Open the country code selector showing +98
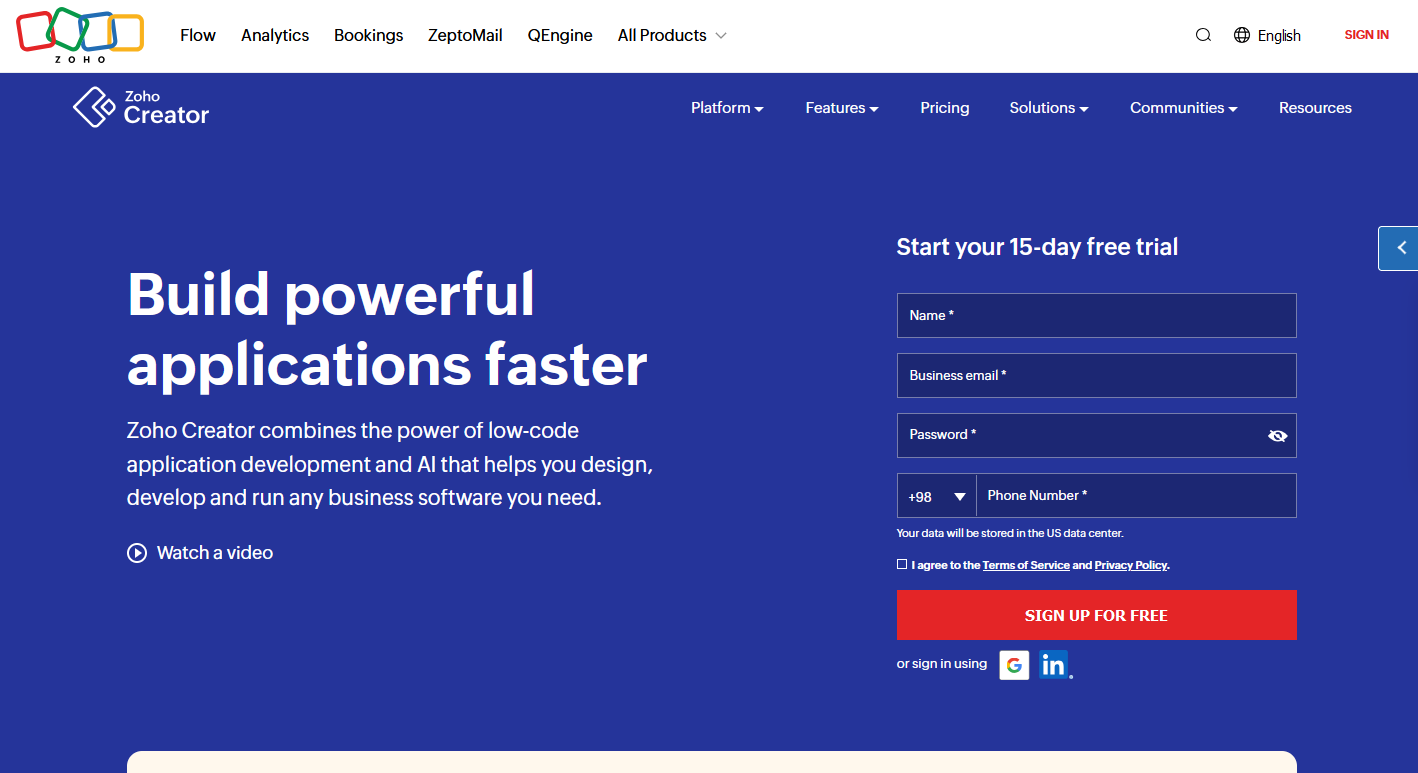This screenshot has width=1418, height=773. tap(936, 495)
